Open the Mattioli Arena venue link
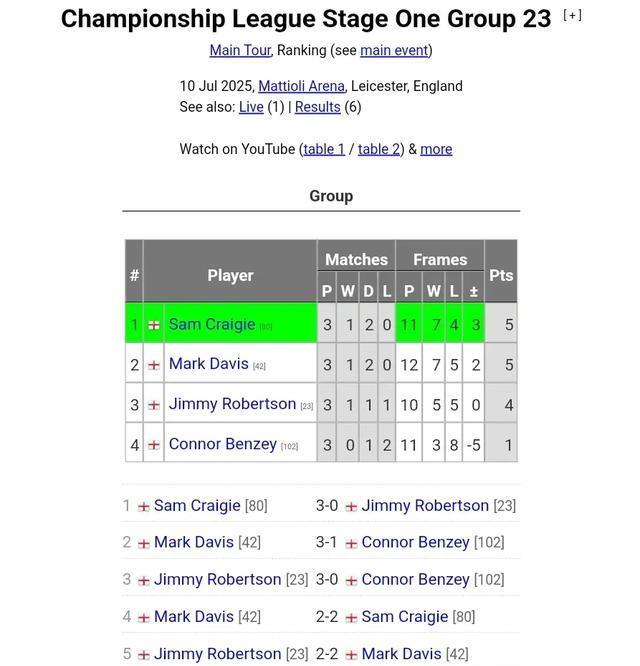The height and width of the screenshot is (666, 640). click(301, 86)
